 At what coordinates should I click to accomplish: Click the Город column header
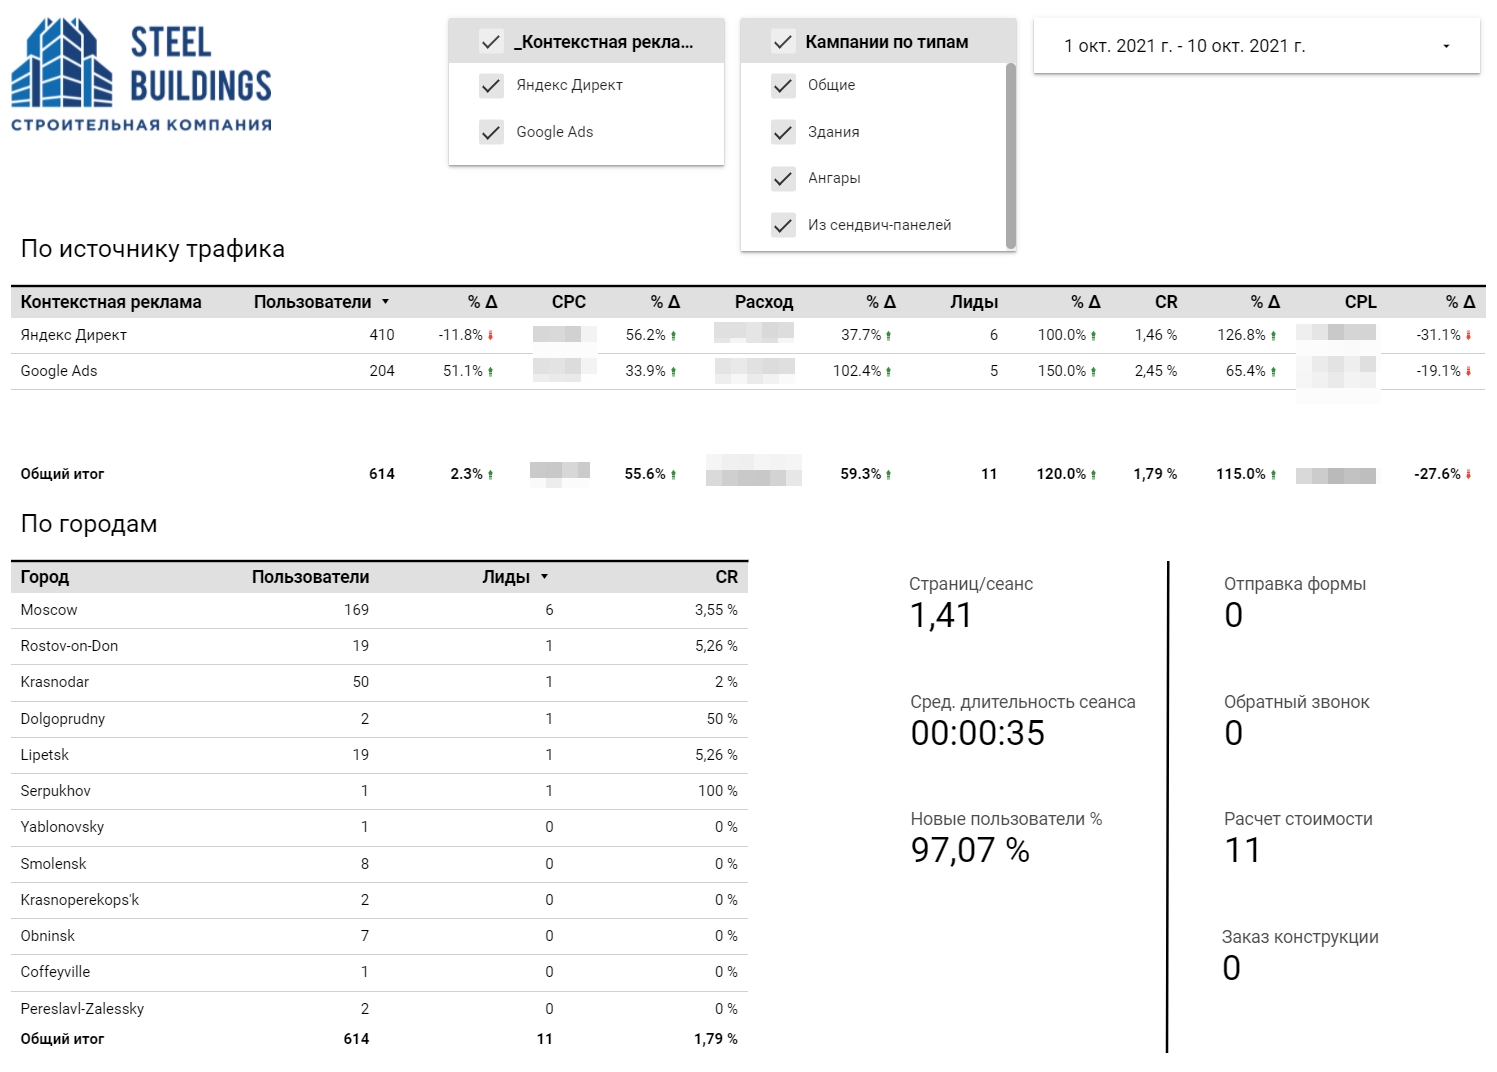tap(45, 577)
